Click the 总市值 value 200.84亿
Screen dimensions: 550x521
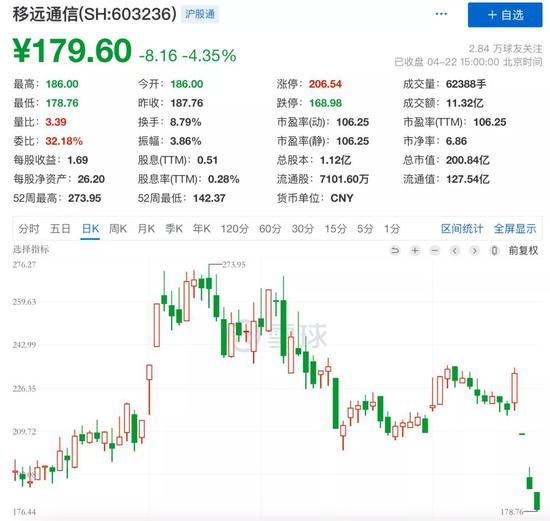(x=468, y=160)
